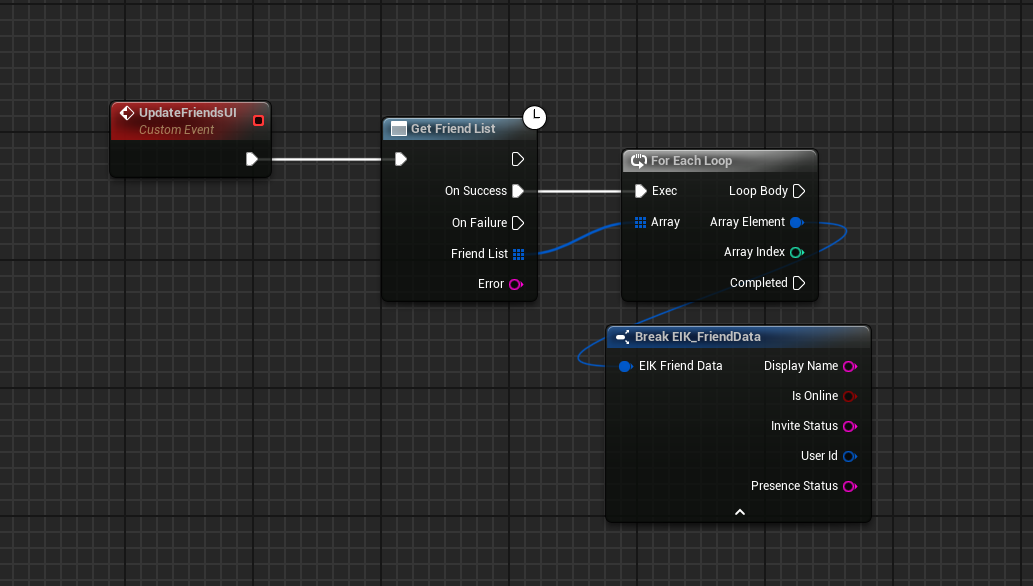
Task: Click the latent clock icon on Get Friend List
Action: 535,117
